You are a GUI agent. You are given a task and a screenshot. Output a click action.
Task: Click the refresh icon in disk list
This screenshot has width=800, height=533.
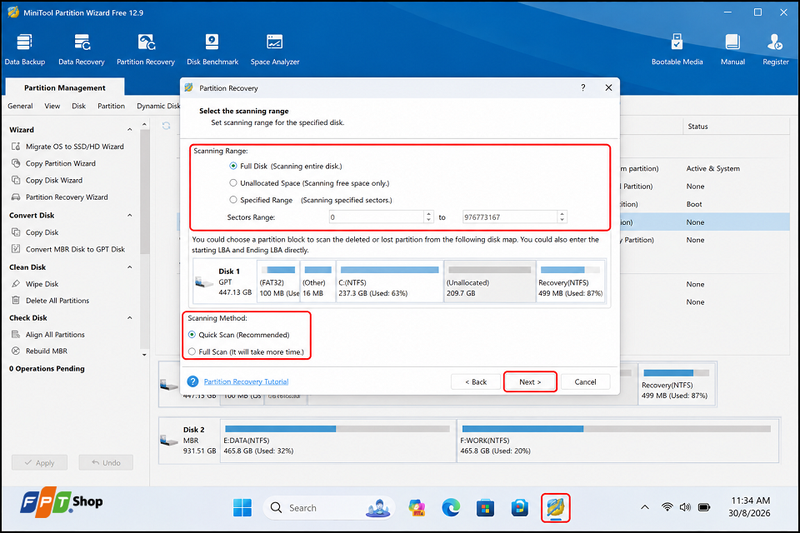tap(166, 125)
